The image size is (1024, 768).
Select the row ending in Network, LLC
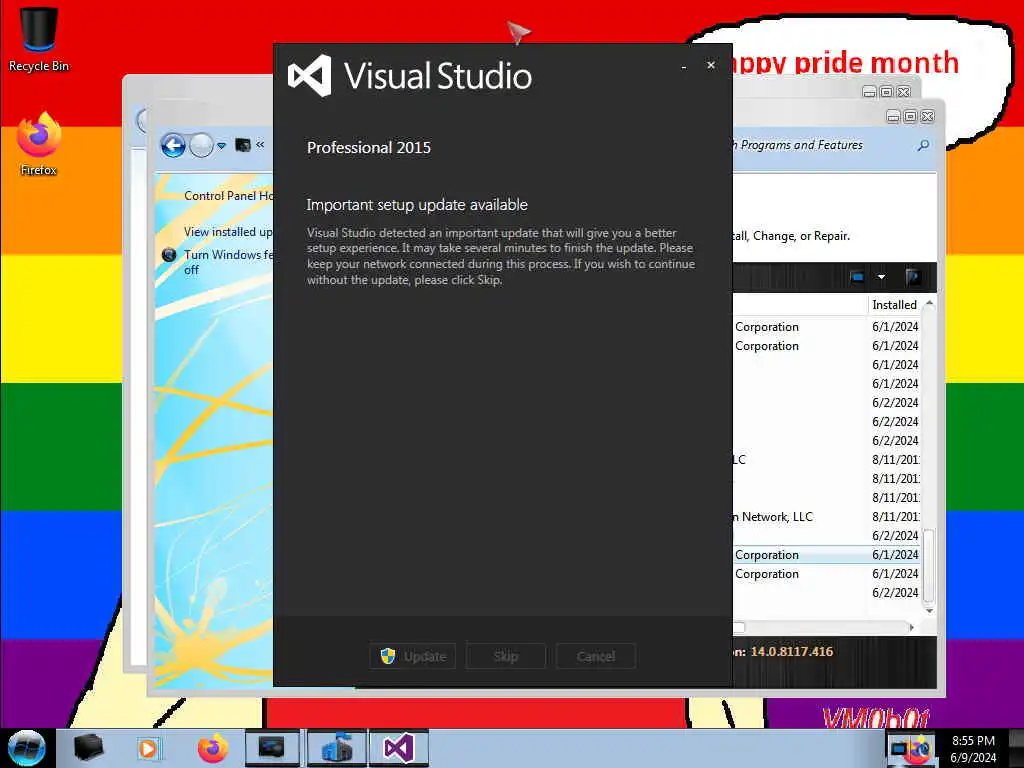[826, 517]
